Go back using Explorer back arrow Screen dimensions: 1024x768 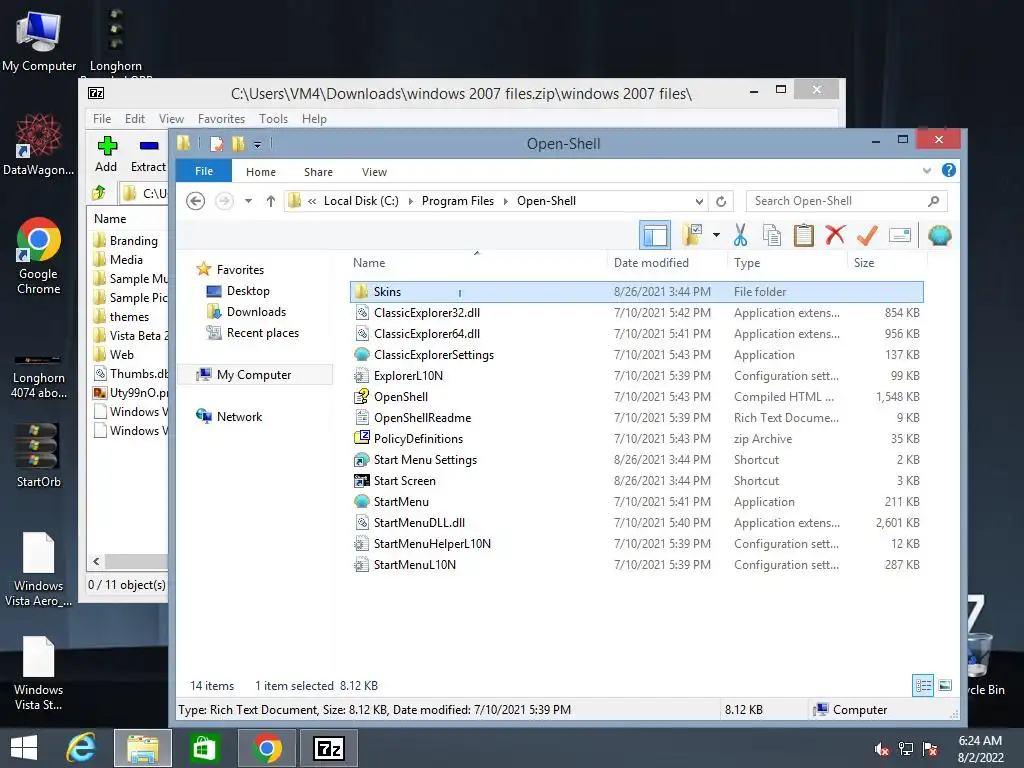pos(195,201)
